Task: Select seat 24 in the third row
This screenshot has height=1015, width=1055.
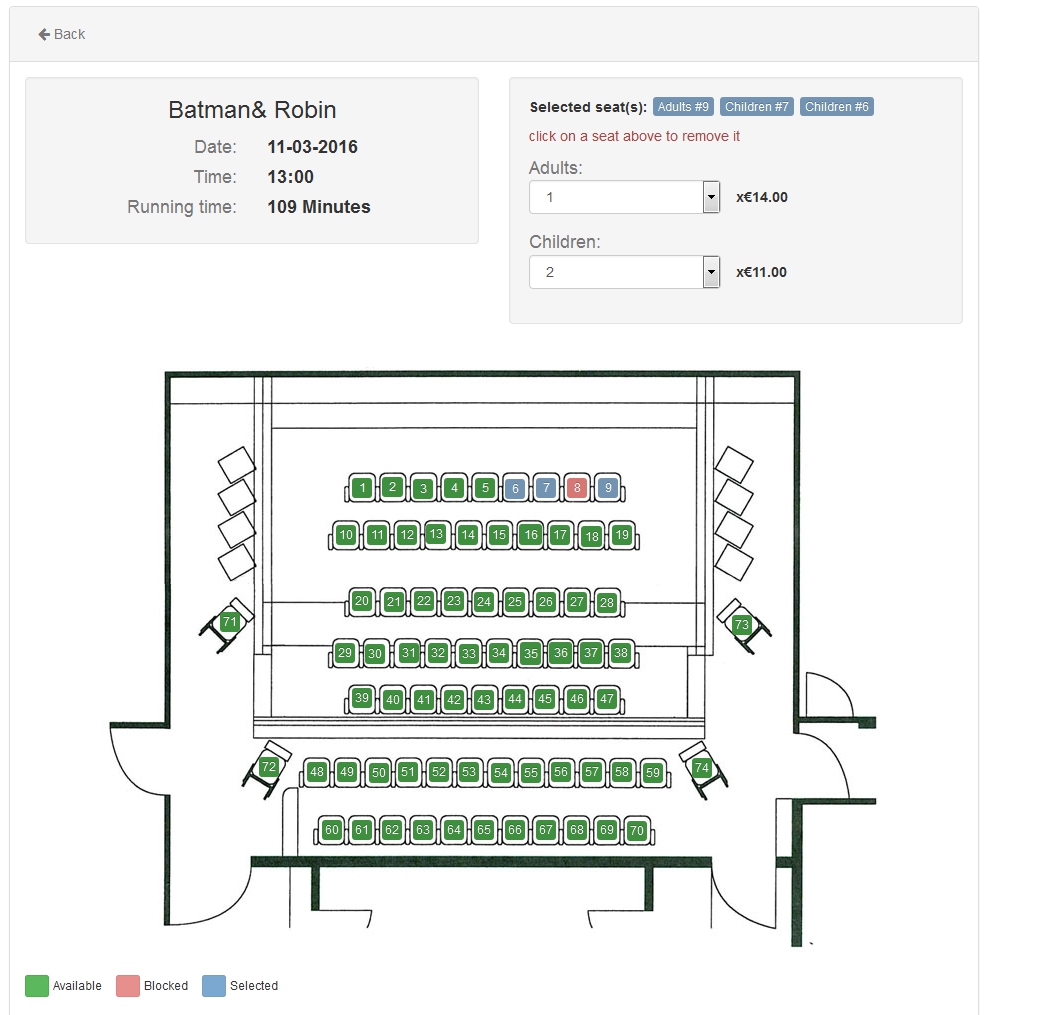Action: point(484,602)
